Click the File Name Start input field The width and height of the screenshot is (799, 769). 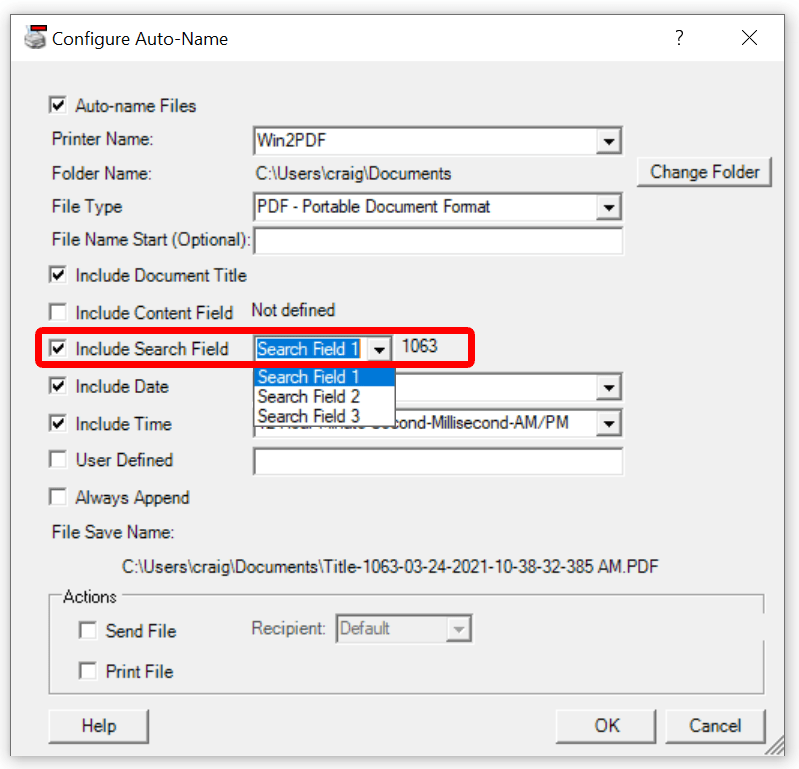click(x=438, y=241)
